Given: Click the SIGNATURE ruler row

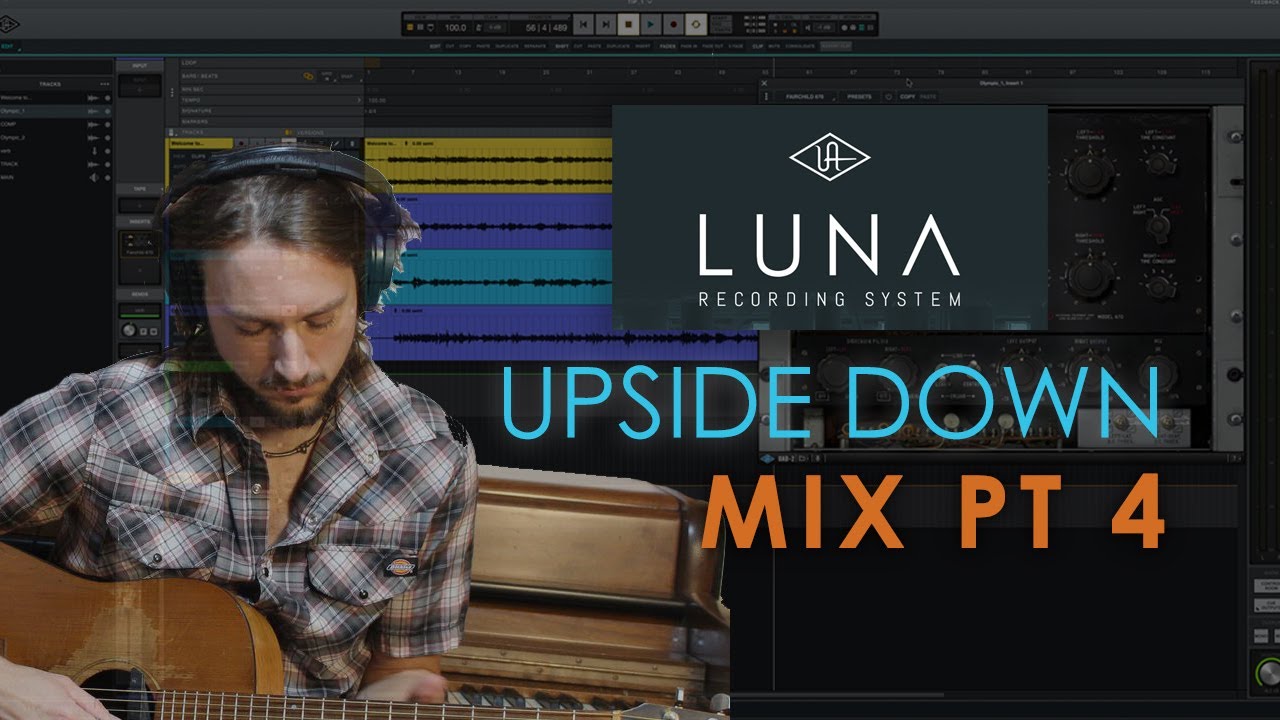Looking at the screenshot, I should (270, 111).
